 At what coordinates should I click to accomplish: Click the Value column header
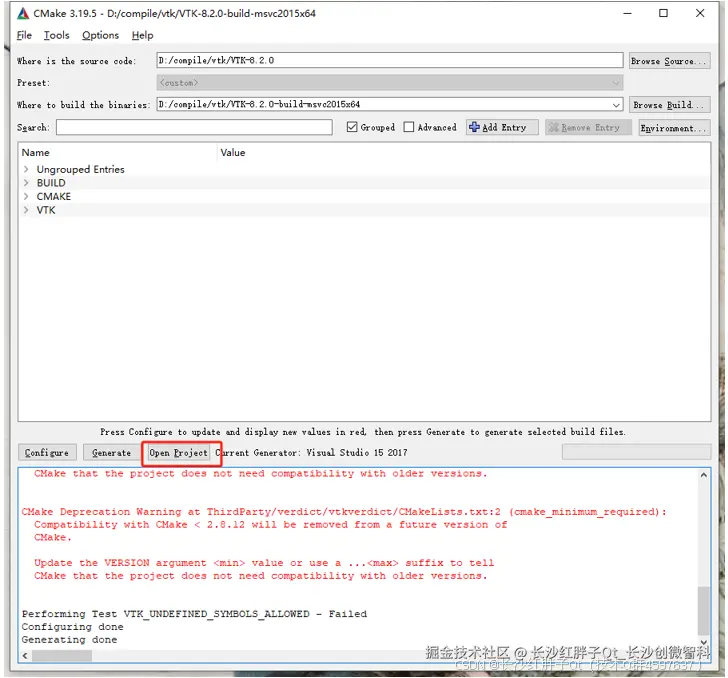pyautogui.click(x=233, y=152)
